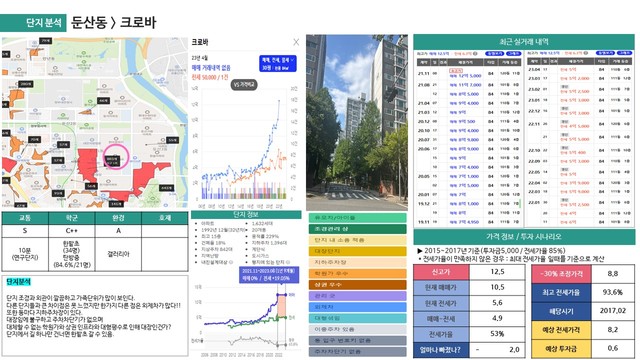Click the 단지 내 소음 적음 tag
Screen dimensions: 640x360
pyautogui.click(x=358, y=240)
